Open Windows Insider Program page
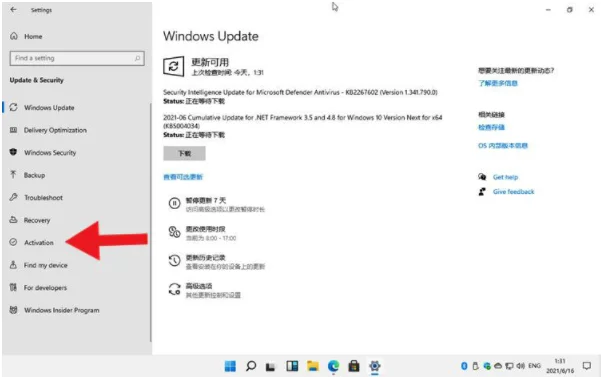The height and width of the screenshot is (377, 601). tap(61, 310)
